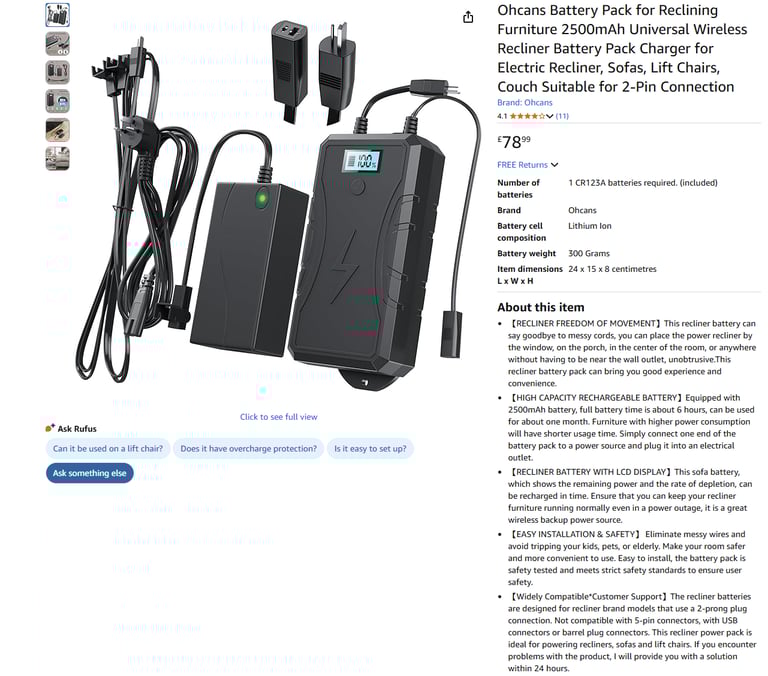
Task: Expand the rating breakdown chevron beside stars
Action: click(x=550, y=116)
